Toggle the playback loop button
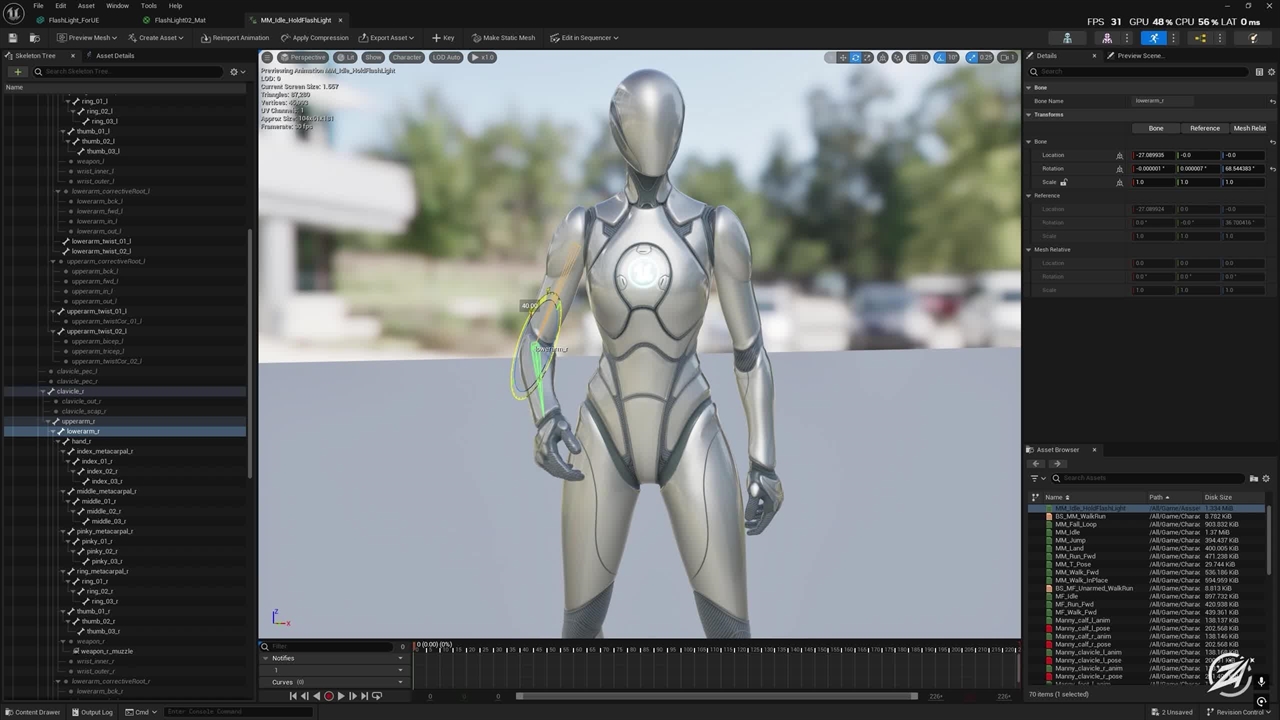The width and height of the screenshot is (1280, 720). 377,696
